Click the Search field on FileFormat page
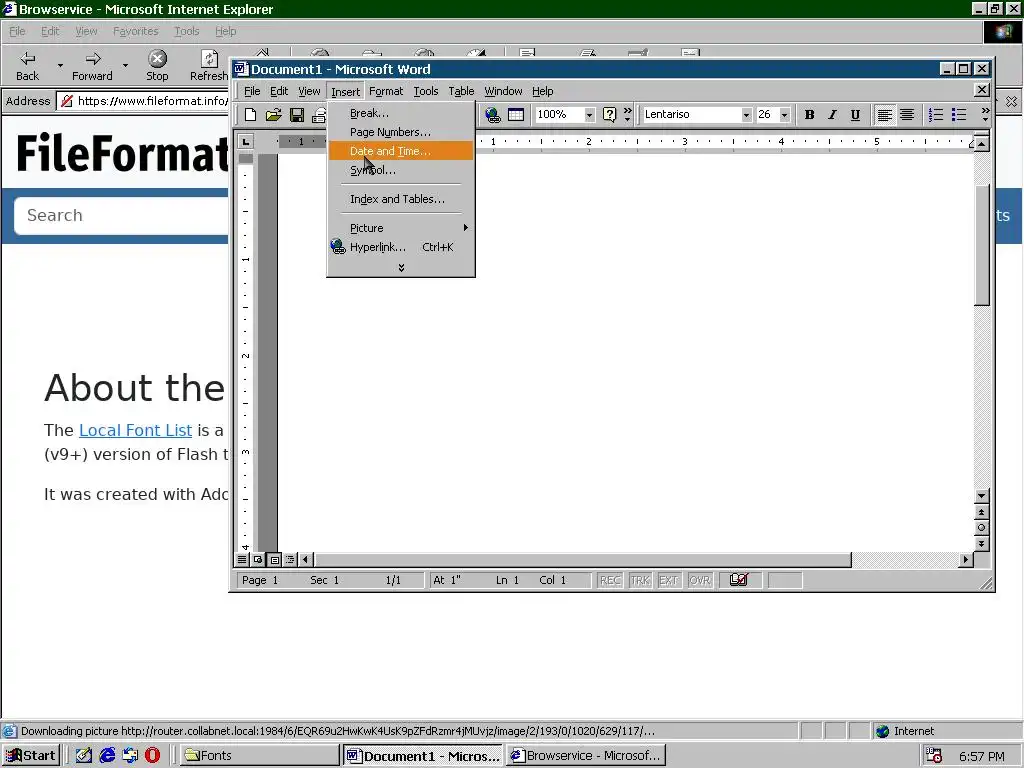Screen dimensions: 1024x768 tap(121, 216)
